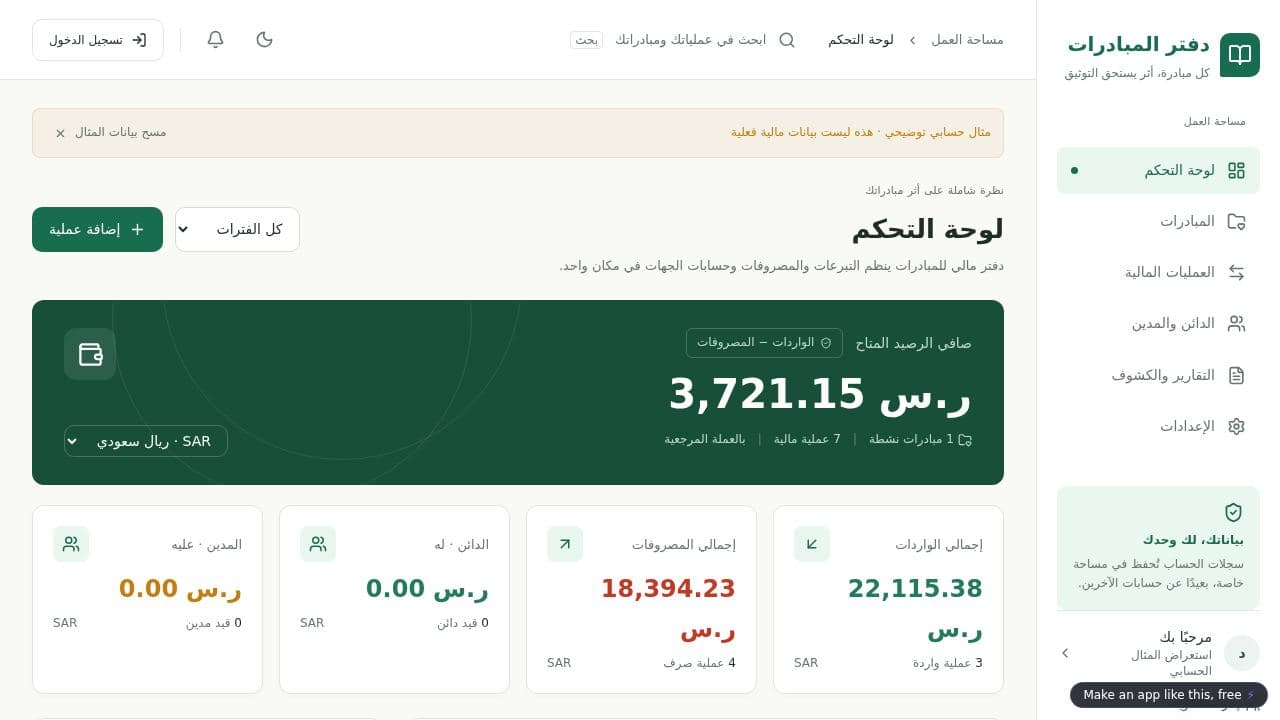Screen dimensions: 1280x720
Task: Navigate to الدائن والمدين section
Action: [x=1158, y=323]
